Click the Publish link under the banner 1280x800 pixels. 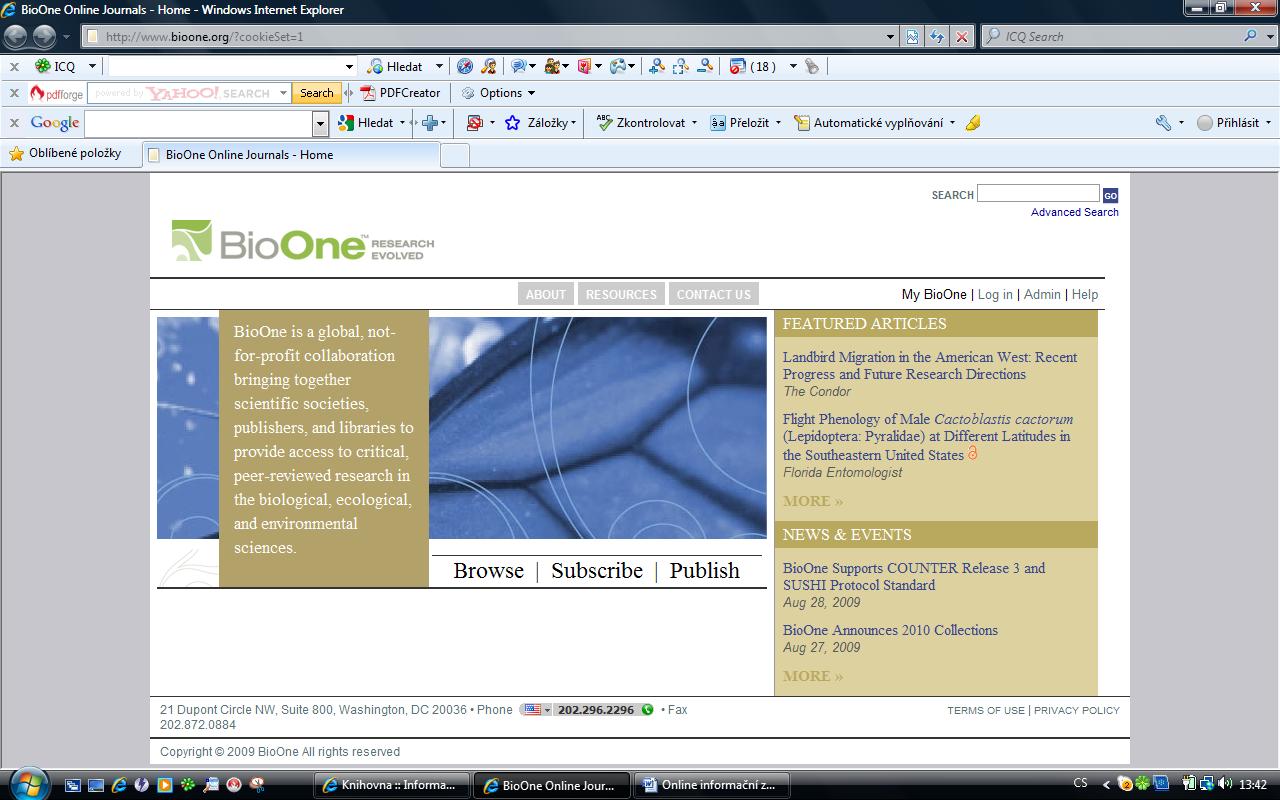pos(705,570)
